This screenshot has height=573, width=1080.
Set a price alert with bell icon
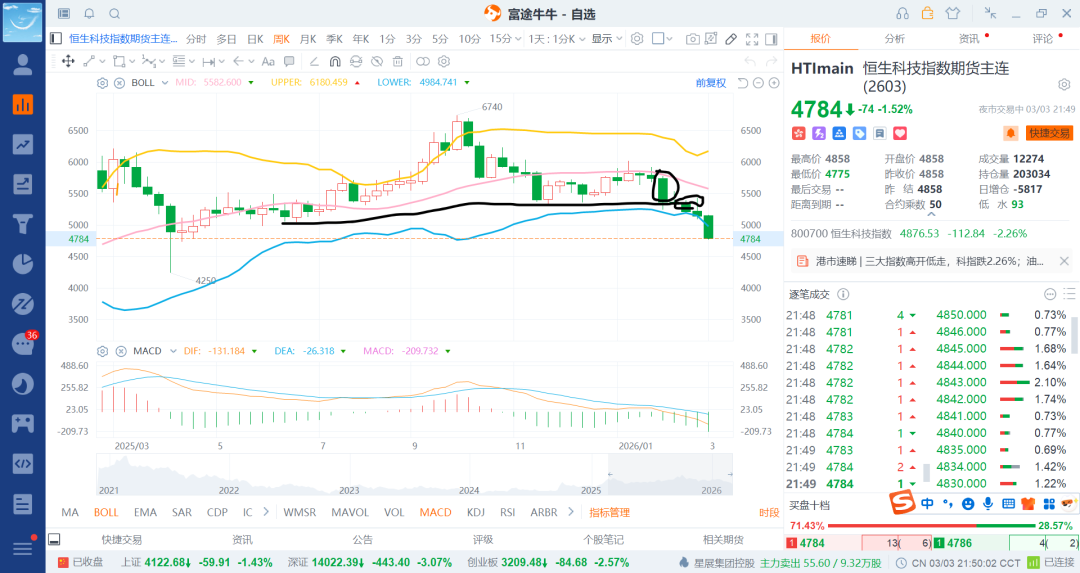pyautogui.click(x=1010, y=133)
